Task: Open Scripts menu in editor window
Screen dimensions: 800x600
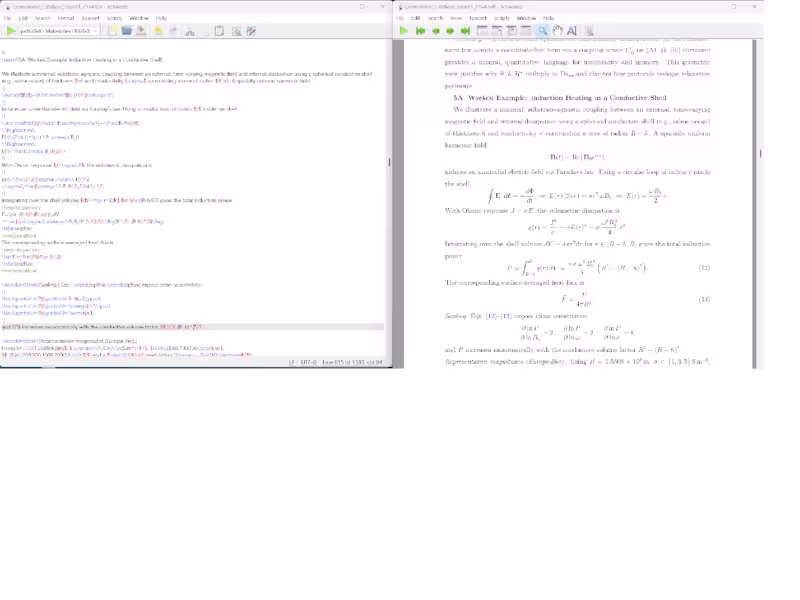Action: click(x=114, y=18)
